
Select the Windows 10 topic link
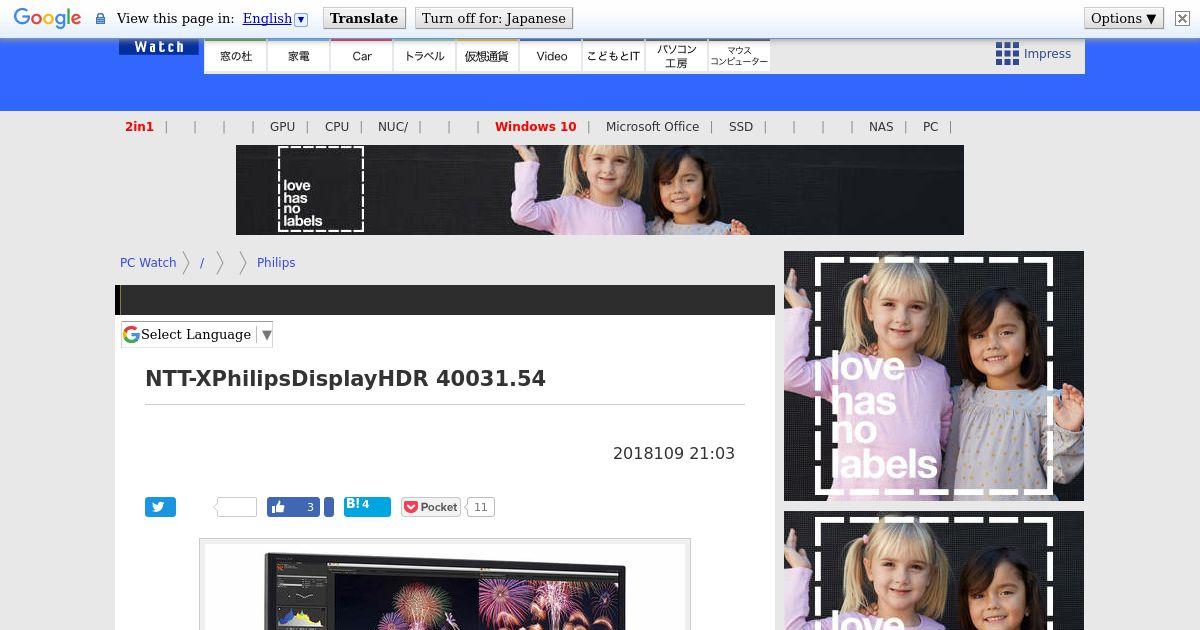point(535,127)
